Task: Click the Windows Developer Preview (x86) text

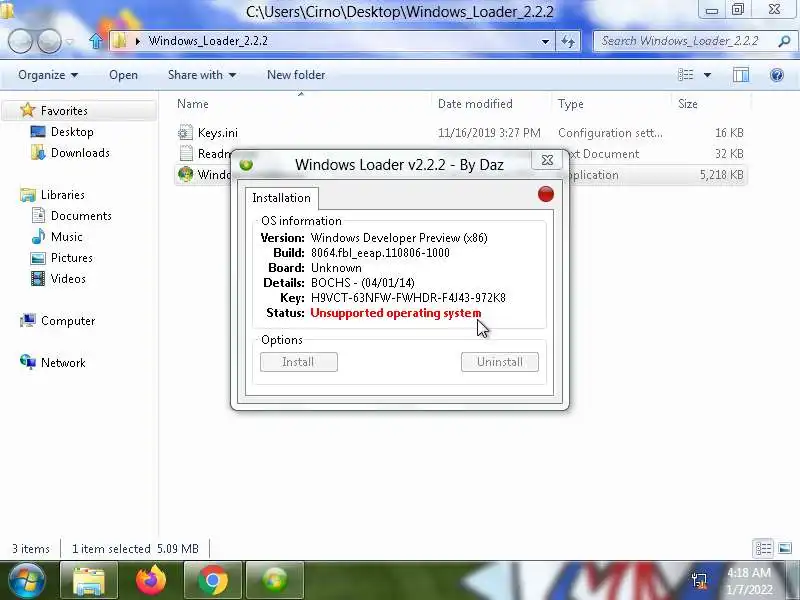Action: [x=399, y=238]
